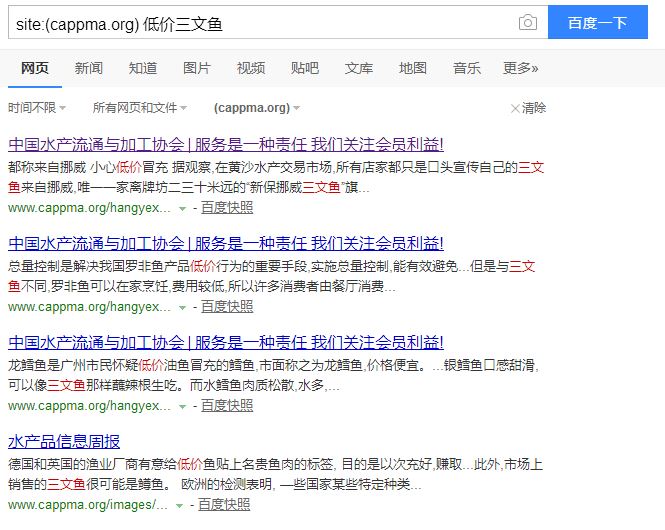Expand dropdown arrow beside cappma.org/images URL
This screenshot has height=530, width=665.
179,505
